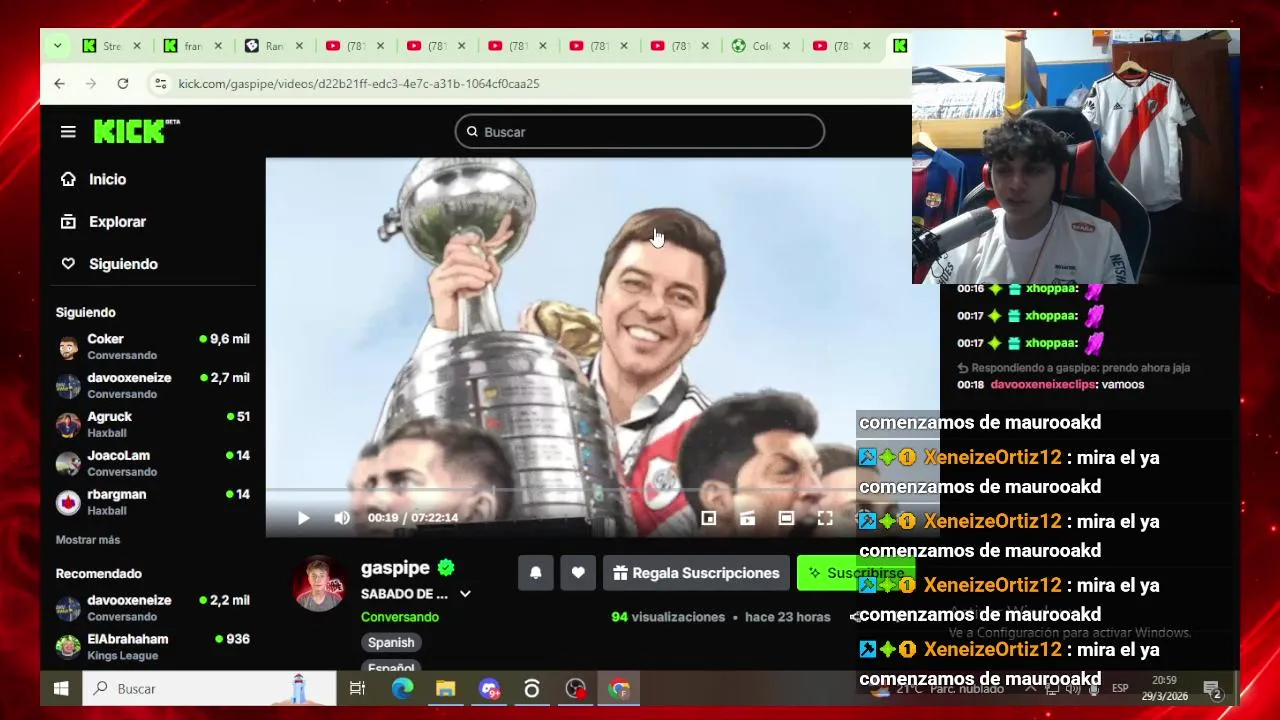Click the verified badge next to gaspipe

[446, 568]
